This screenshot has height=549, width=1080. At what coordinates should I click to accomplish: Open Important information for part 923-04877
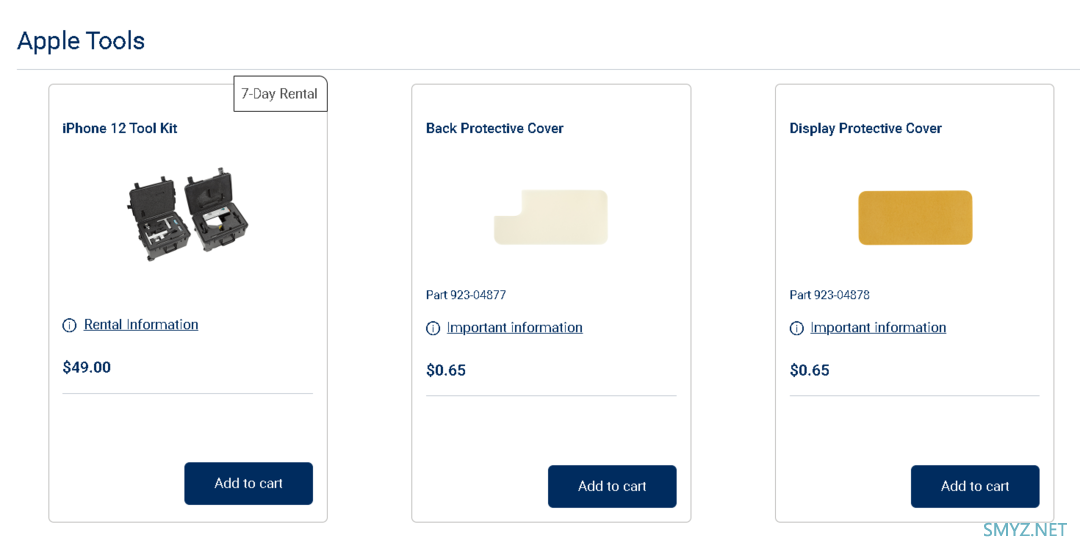[x=515, y=327]
